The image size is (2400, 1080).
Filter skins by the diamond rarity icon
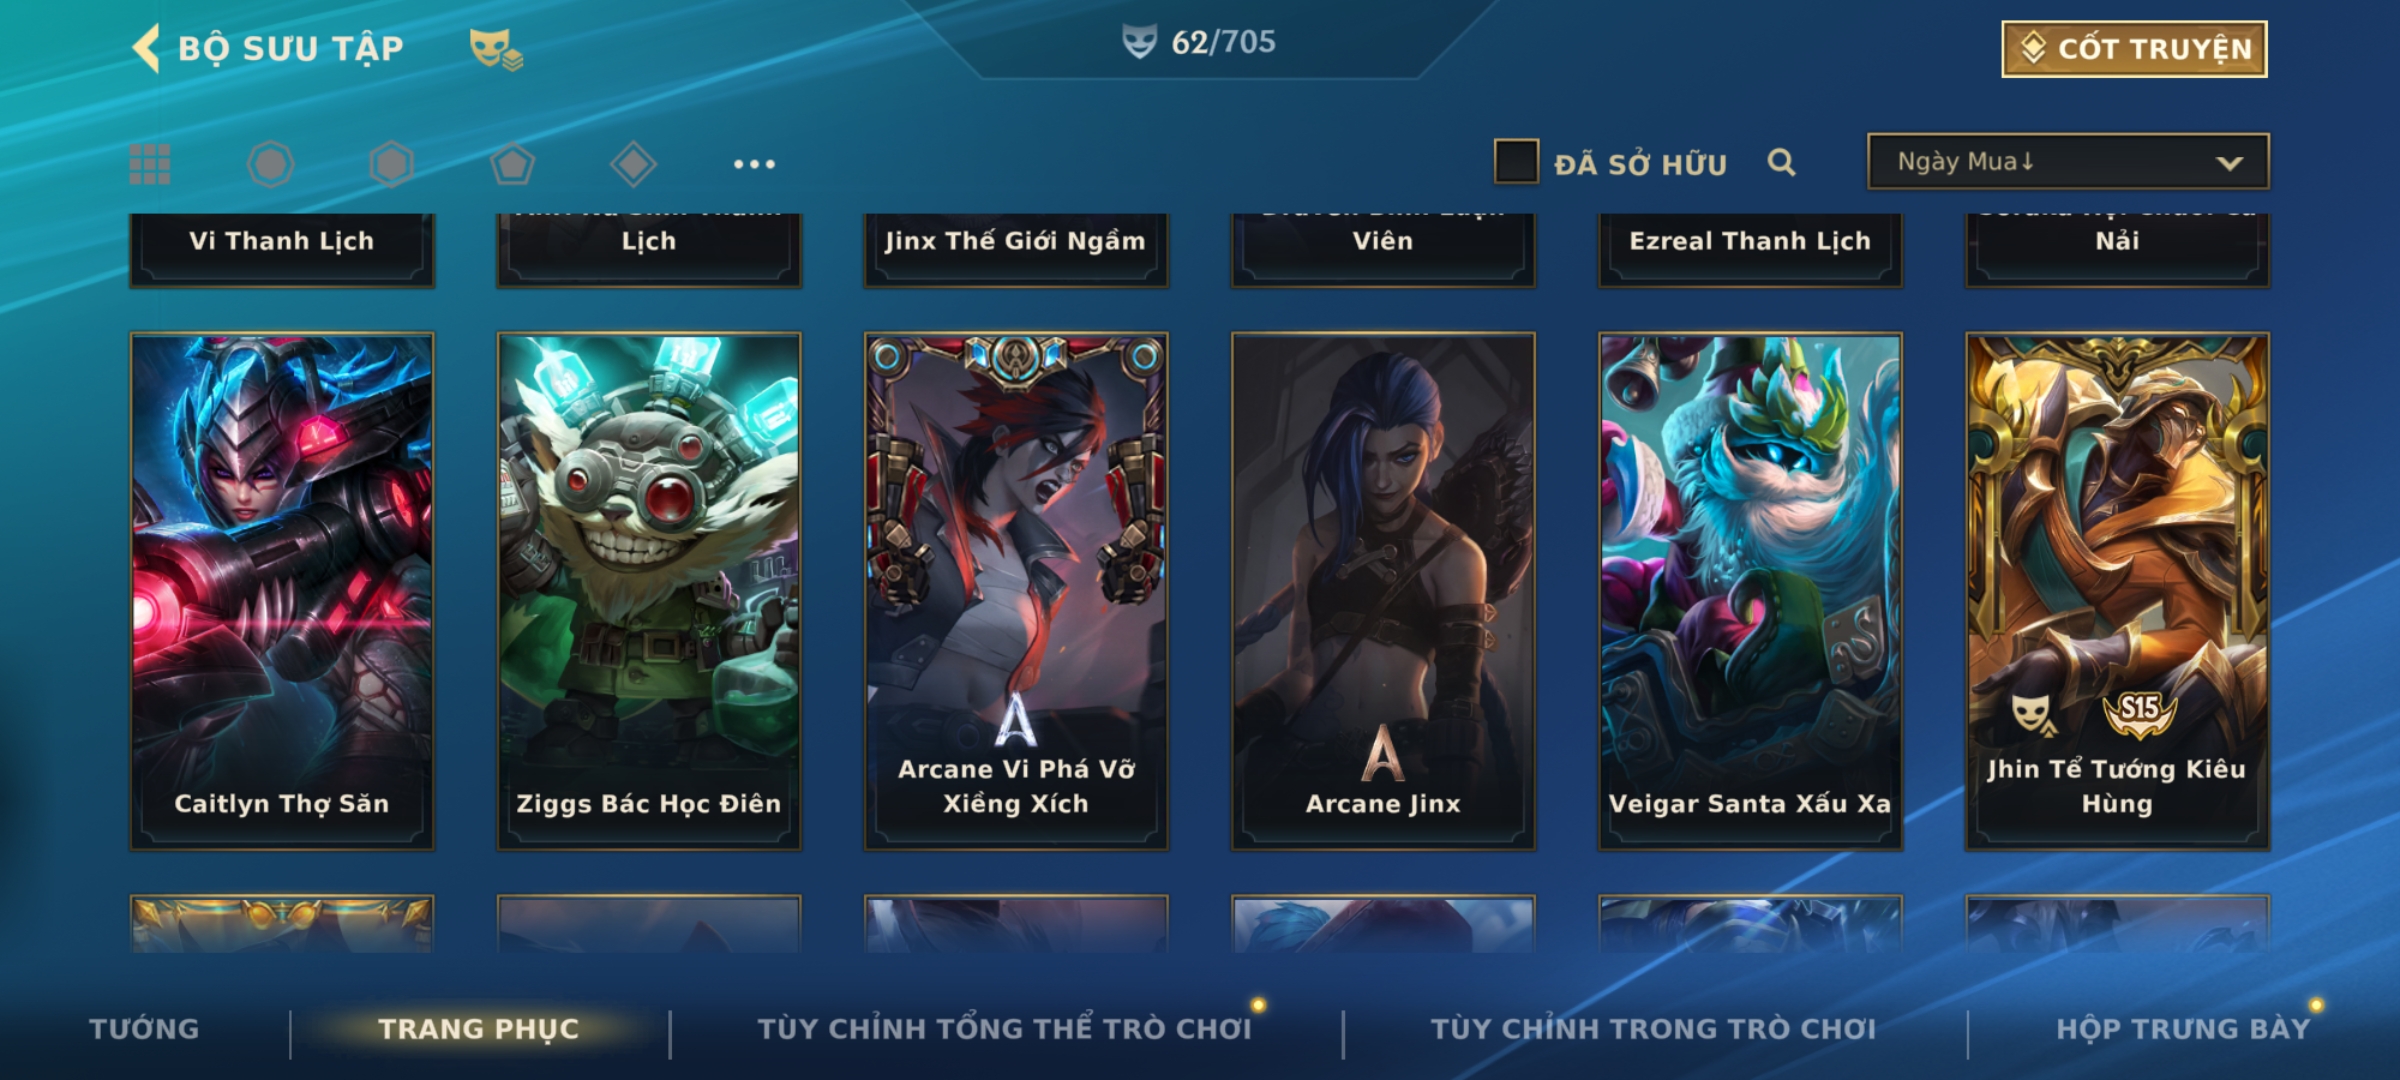633,164
